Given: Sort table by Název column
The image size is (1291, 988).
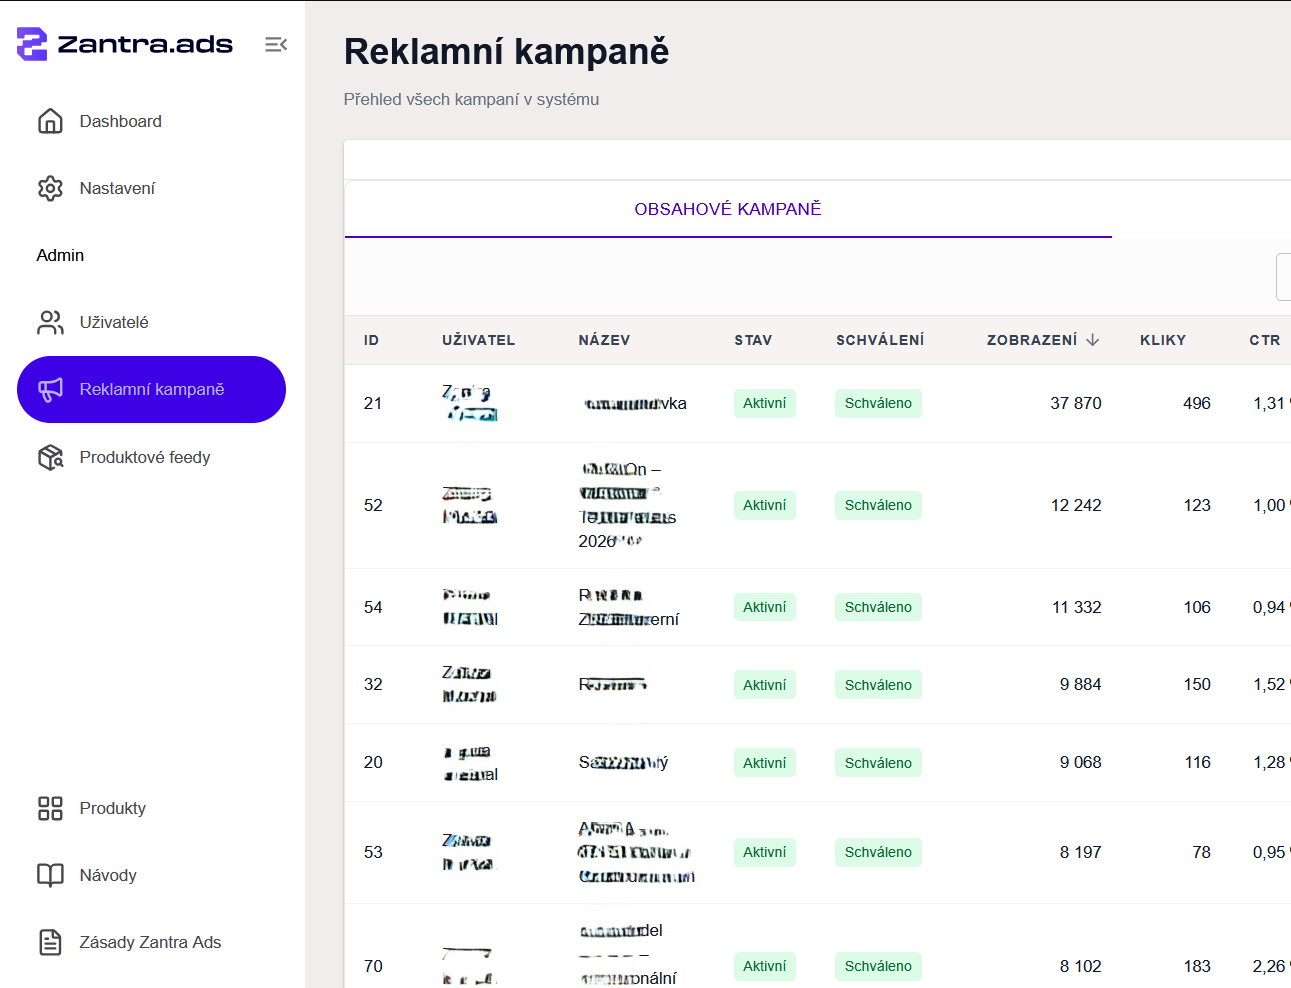Looking at the screenshot, I should [604, 340].
